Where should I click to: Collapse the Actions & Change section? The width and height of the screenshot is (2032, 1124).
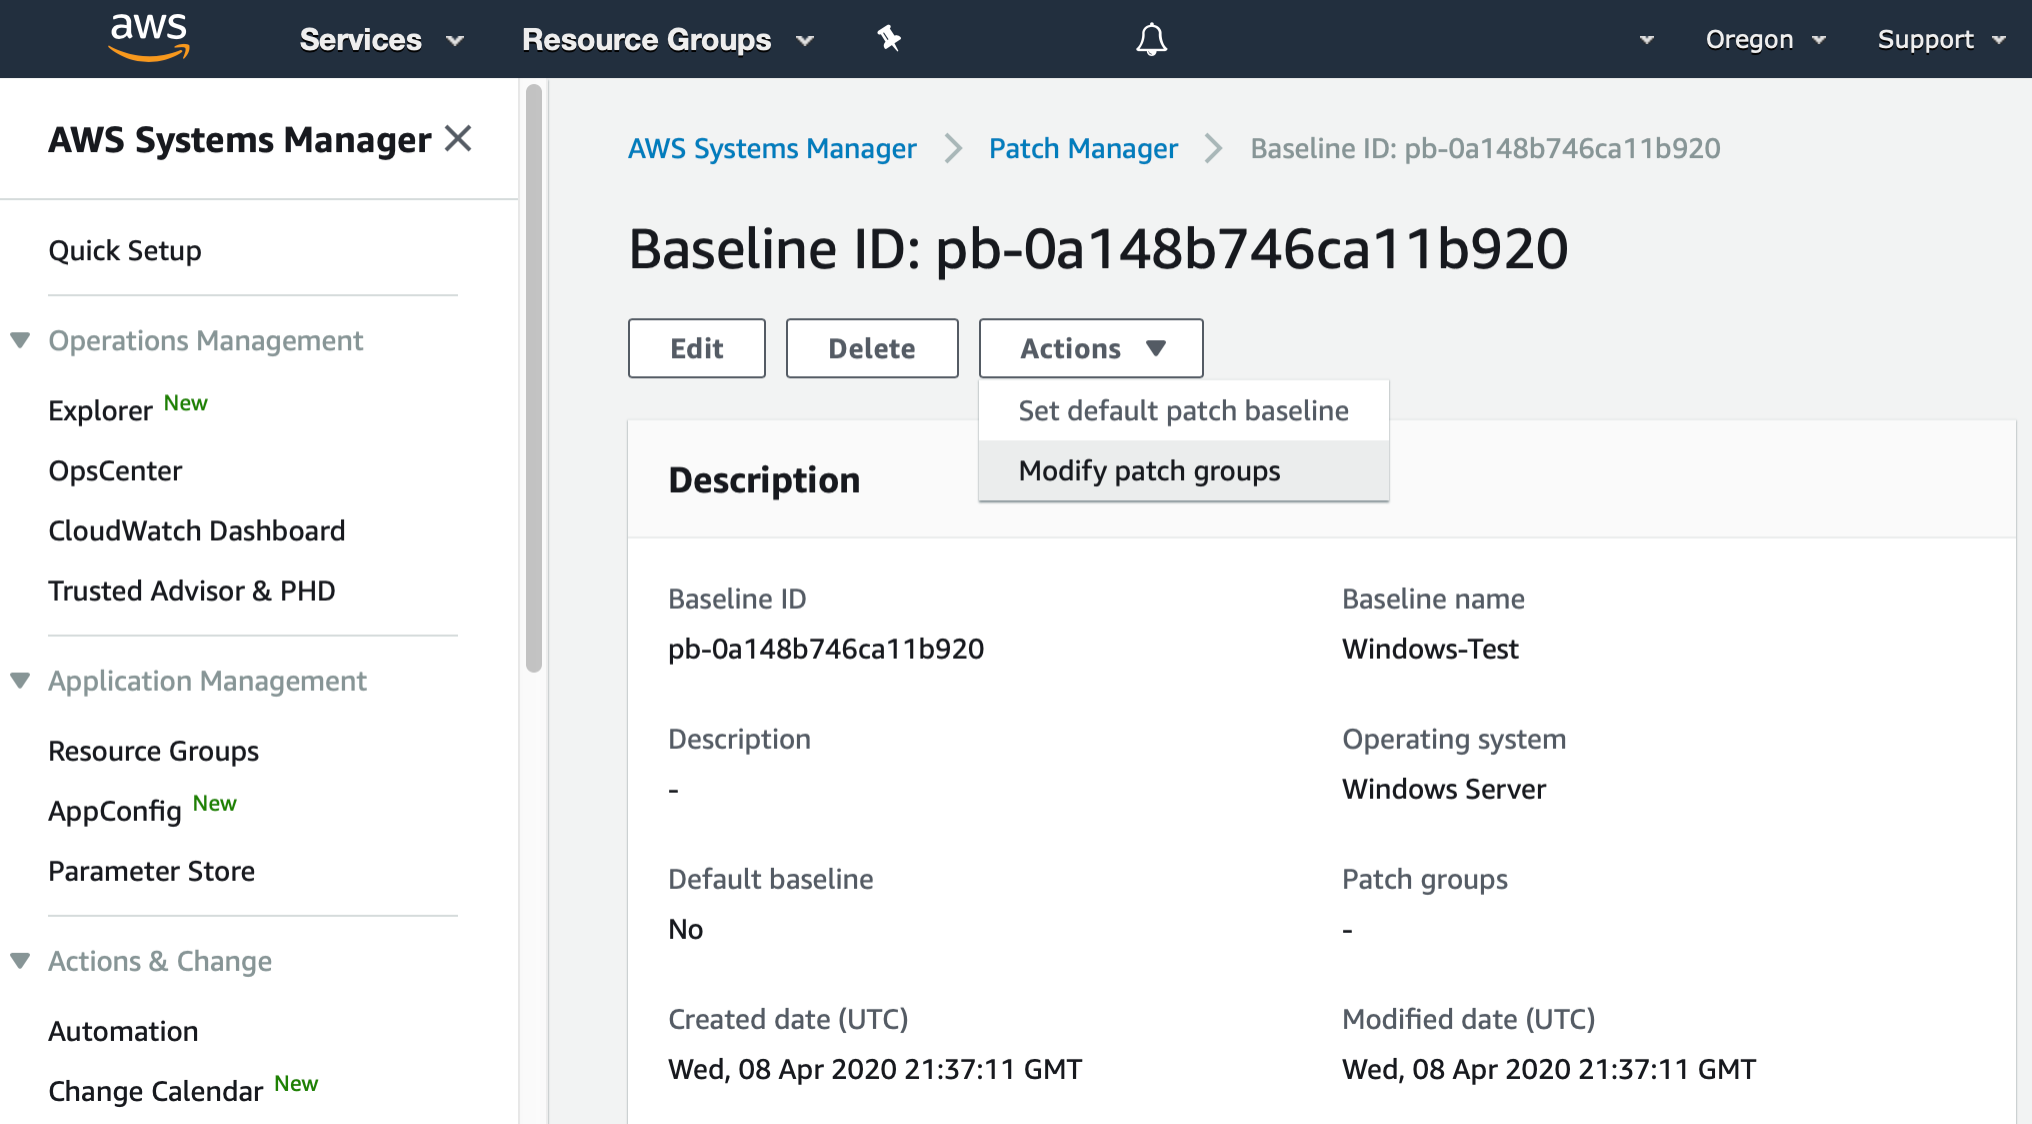(x=21, y=959)
